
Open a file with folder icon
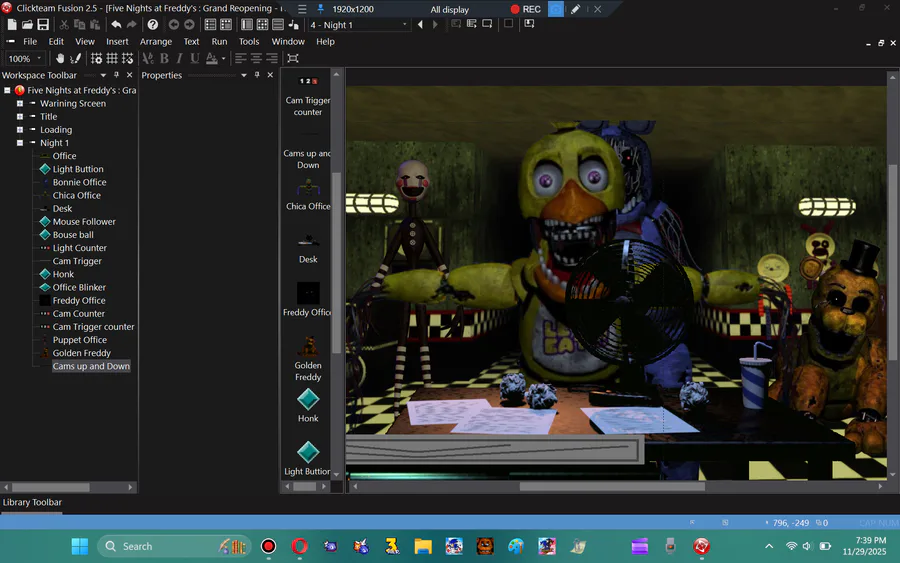(x=28, y=25)
